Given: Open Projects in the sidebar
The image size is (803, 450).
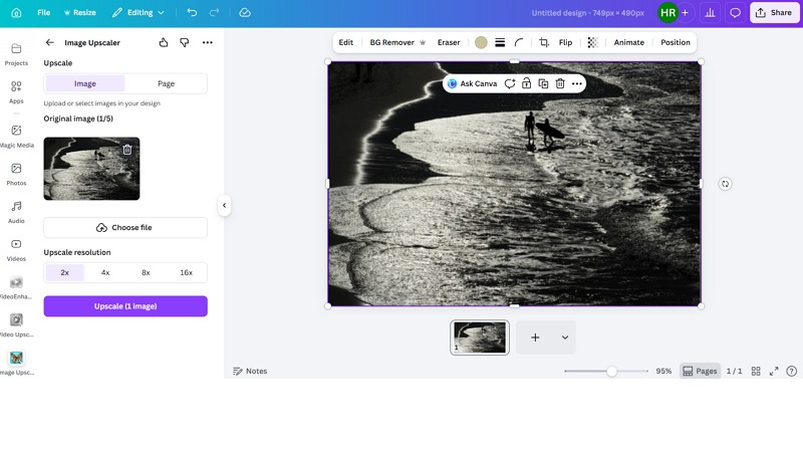Looking at the screenshot, I should (x=16, y=54).
